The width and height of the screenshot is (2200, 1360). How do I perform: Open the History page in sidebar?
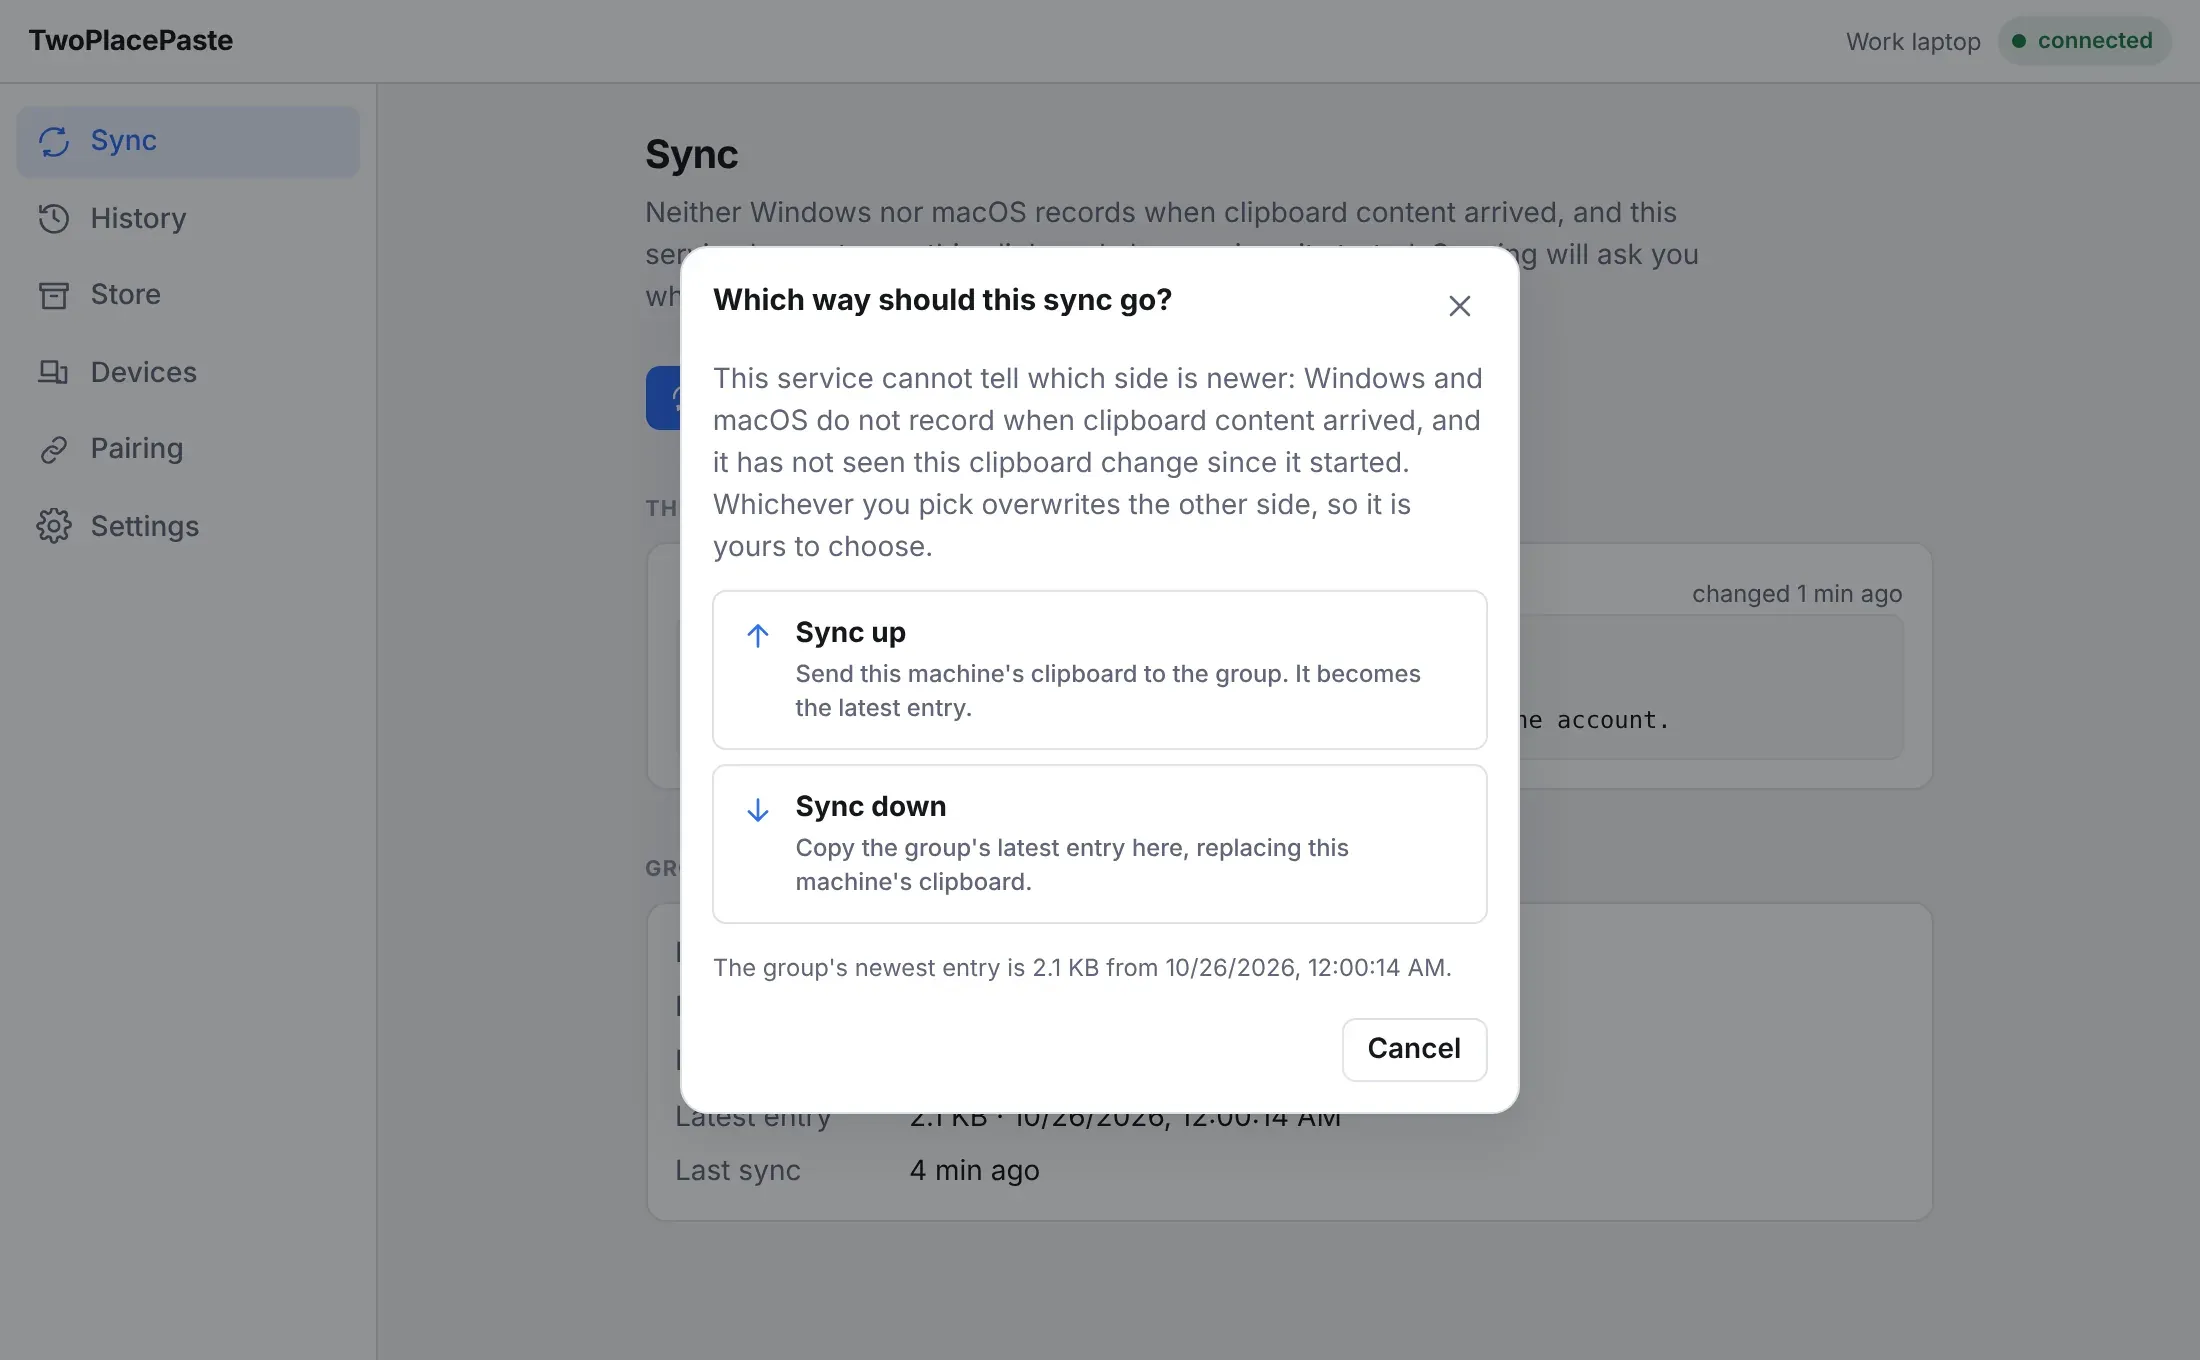pos(188,218)
